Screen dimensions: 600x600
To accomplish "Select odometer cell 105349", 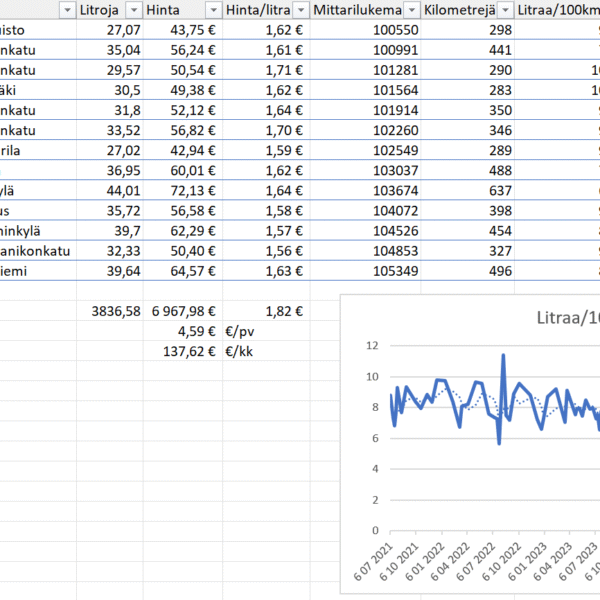I will coord(379,272).
